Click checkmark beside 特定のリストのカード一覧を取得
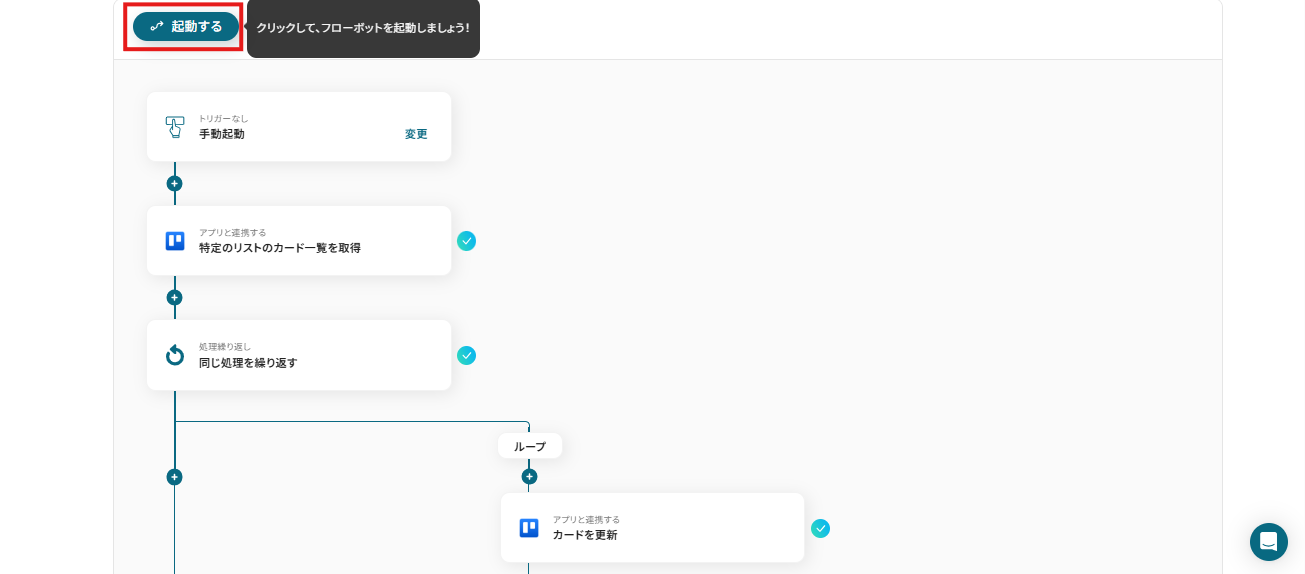Screen dimensions: 1305x574 click(466, 241)
